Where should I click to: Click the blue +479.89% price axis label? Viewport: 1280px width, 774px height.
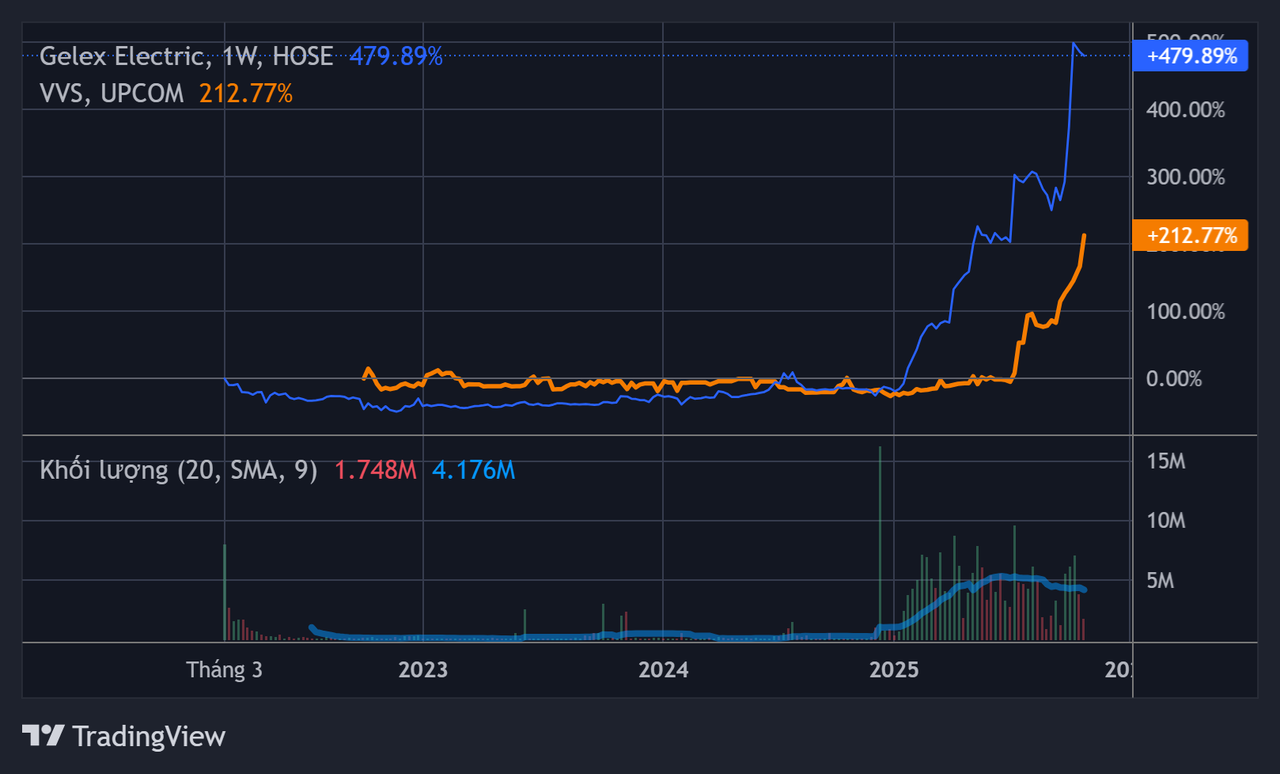1191,56
